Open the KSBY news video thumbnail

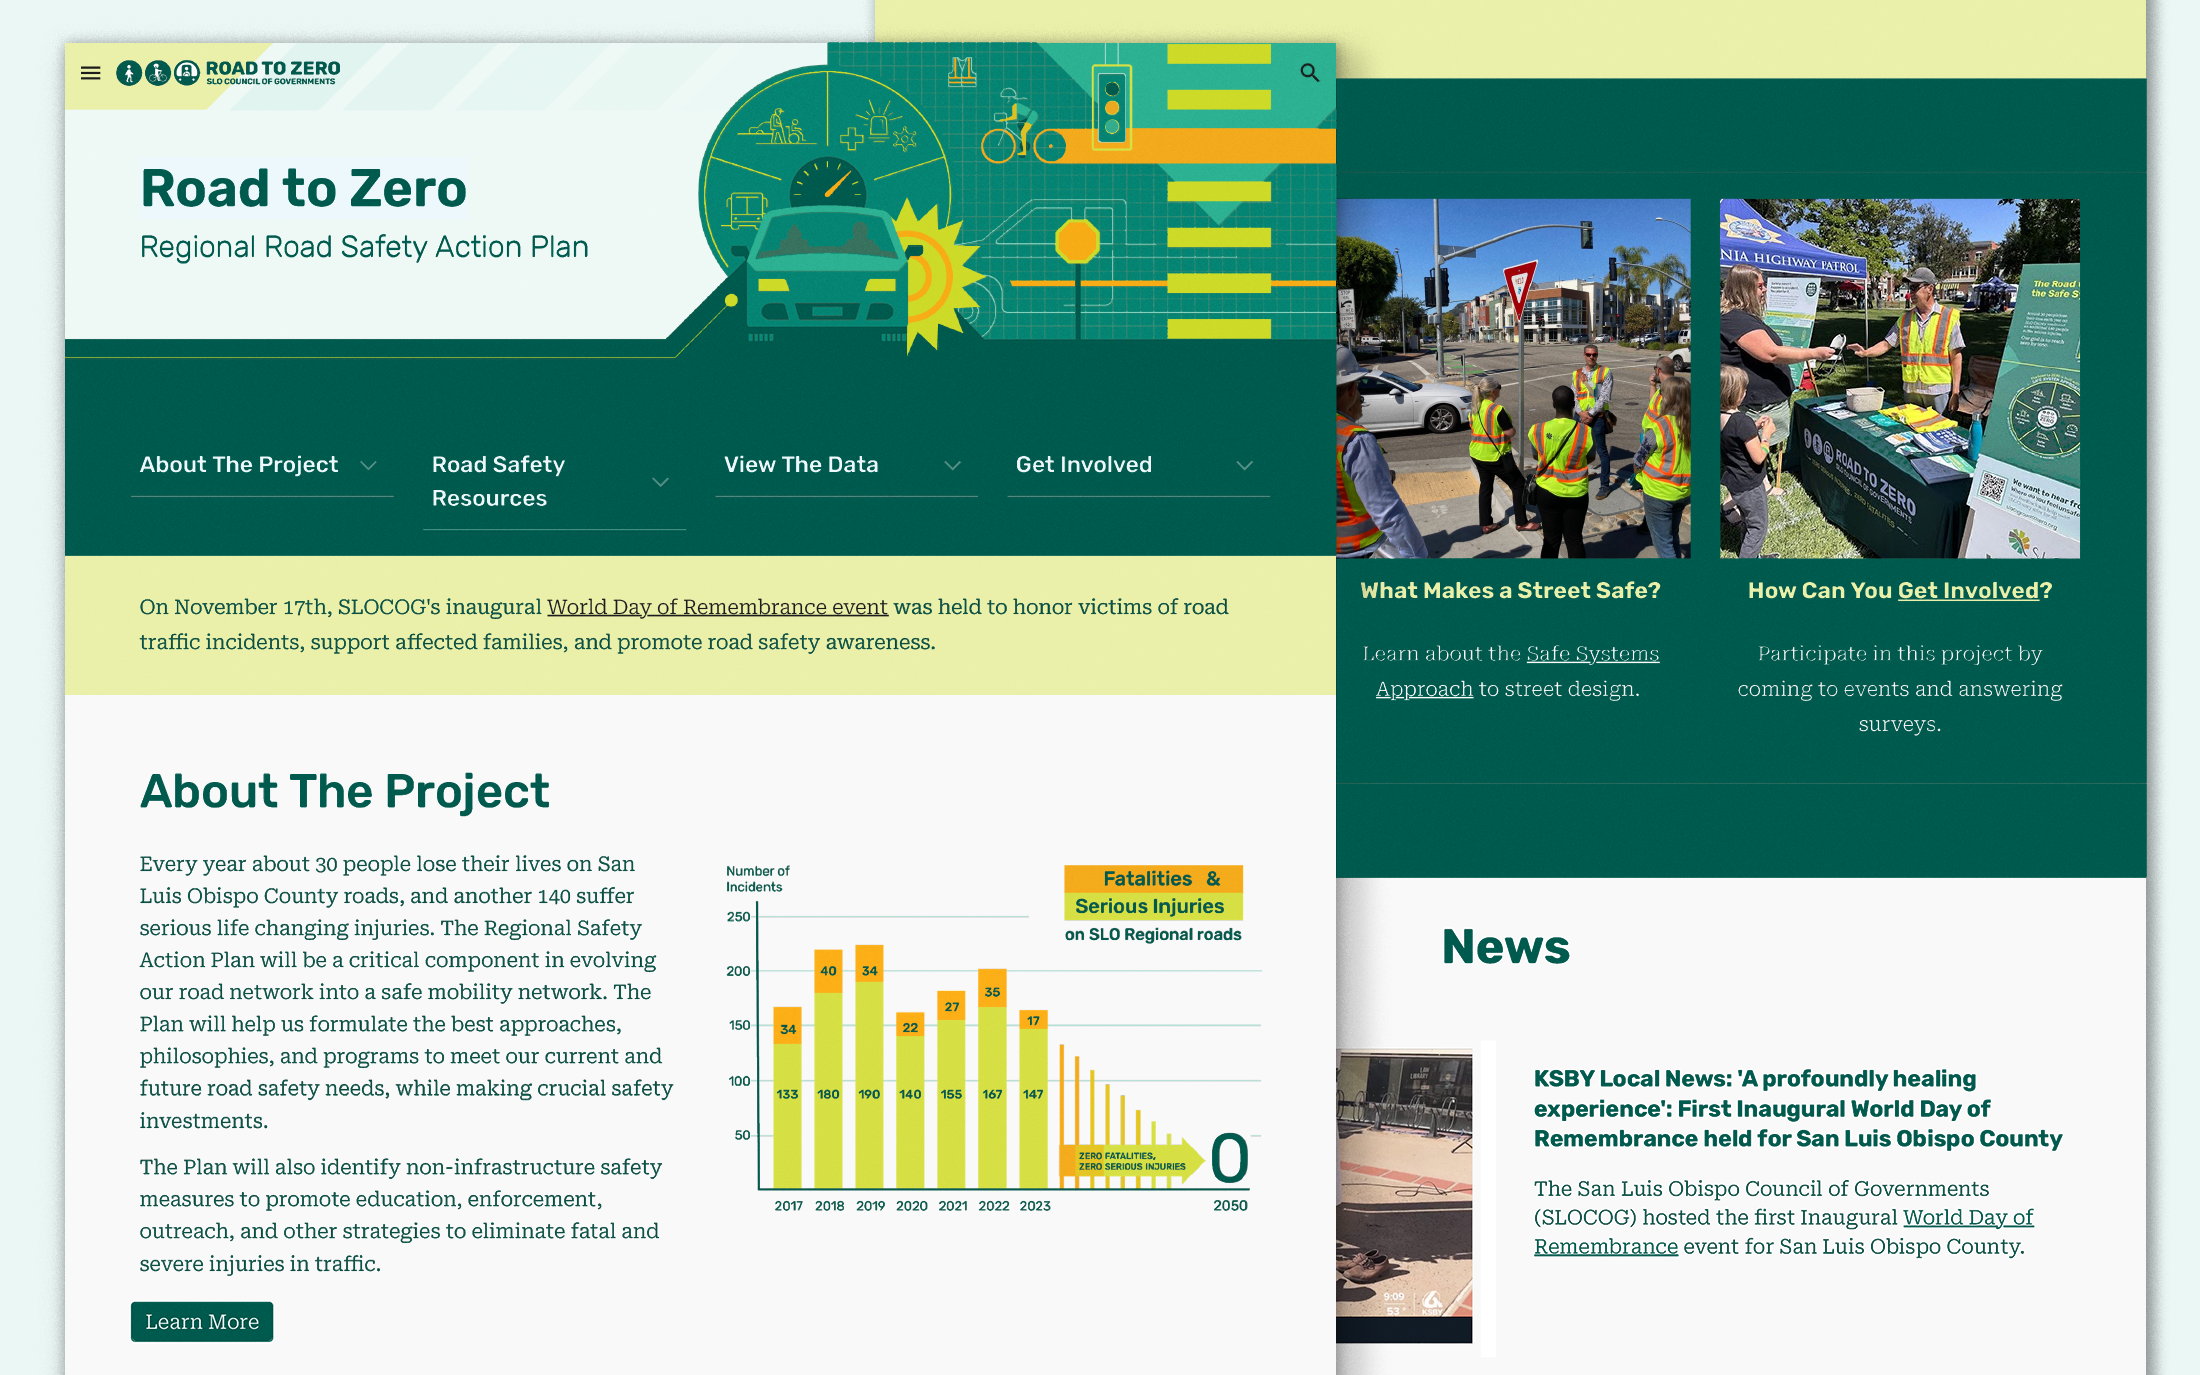[1403, 1196]
